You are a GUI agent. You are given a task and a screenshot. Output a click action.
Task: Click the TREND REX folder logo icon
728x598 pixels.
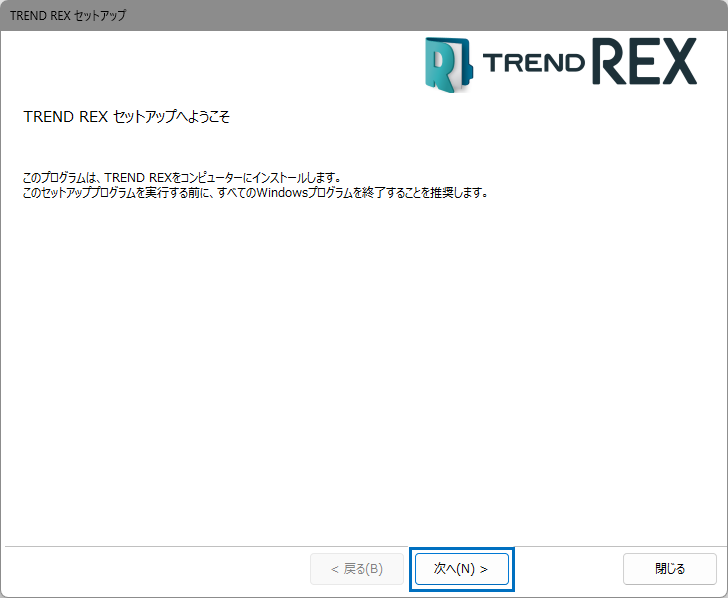[448, 65]
